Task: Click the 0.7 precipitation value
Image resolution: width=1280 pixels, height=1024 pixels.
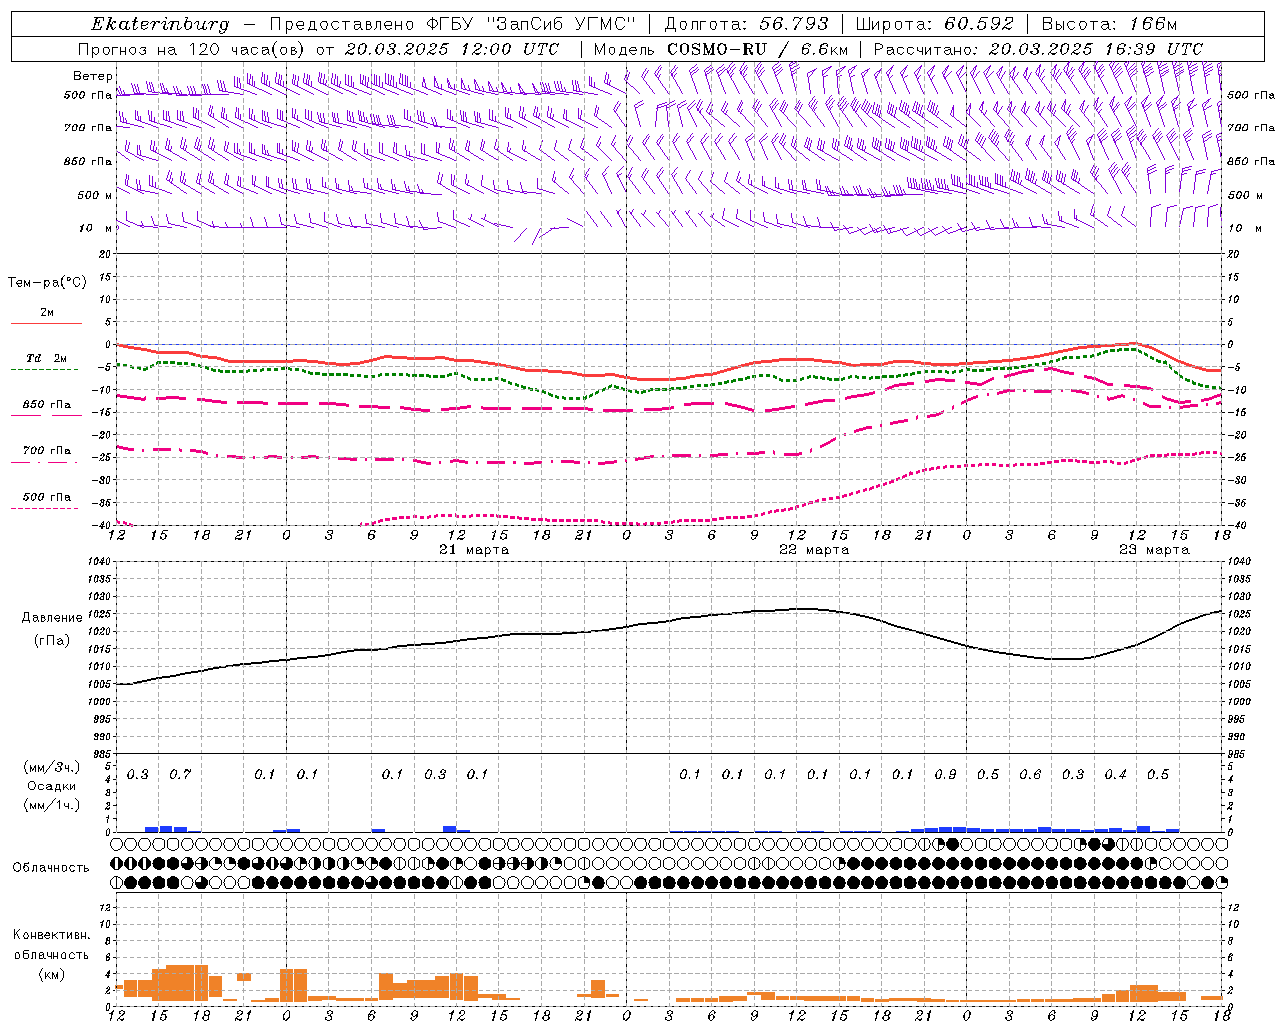Action: (180, 774)
